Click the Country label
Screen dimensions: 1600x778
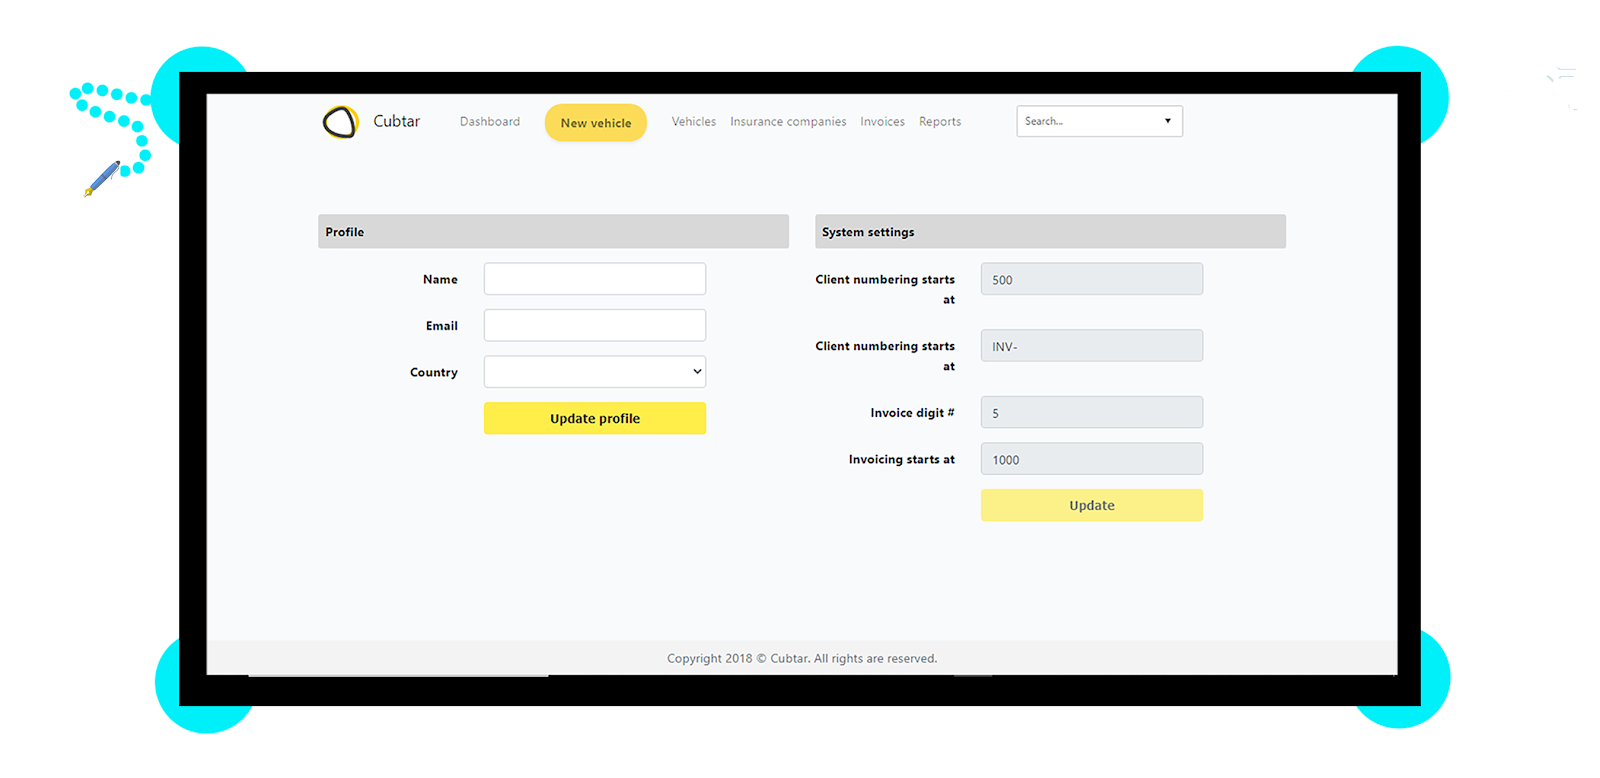(x=434, y=372)
